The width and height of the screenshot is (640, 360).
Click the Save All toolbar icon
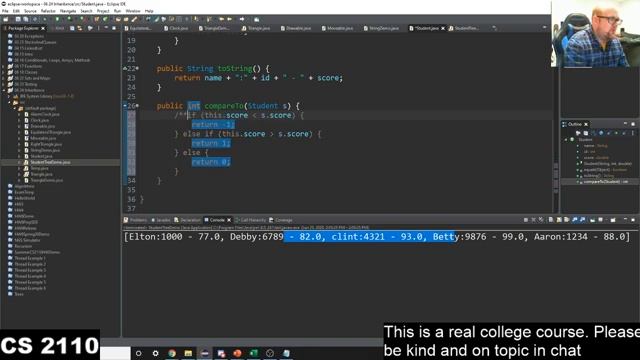click(26, 19)
